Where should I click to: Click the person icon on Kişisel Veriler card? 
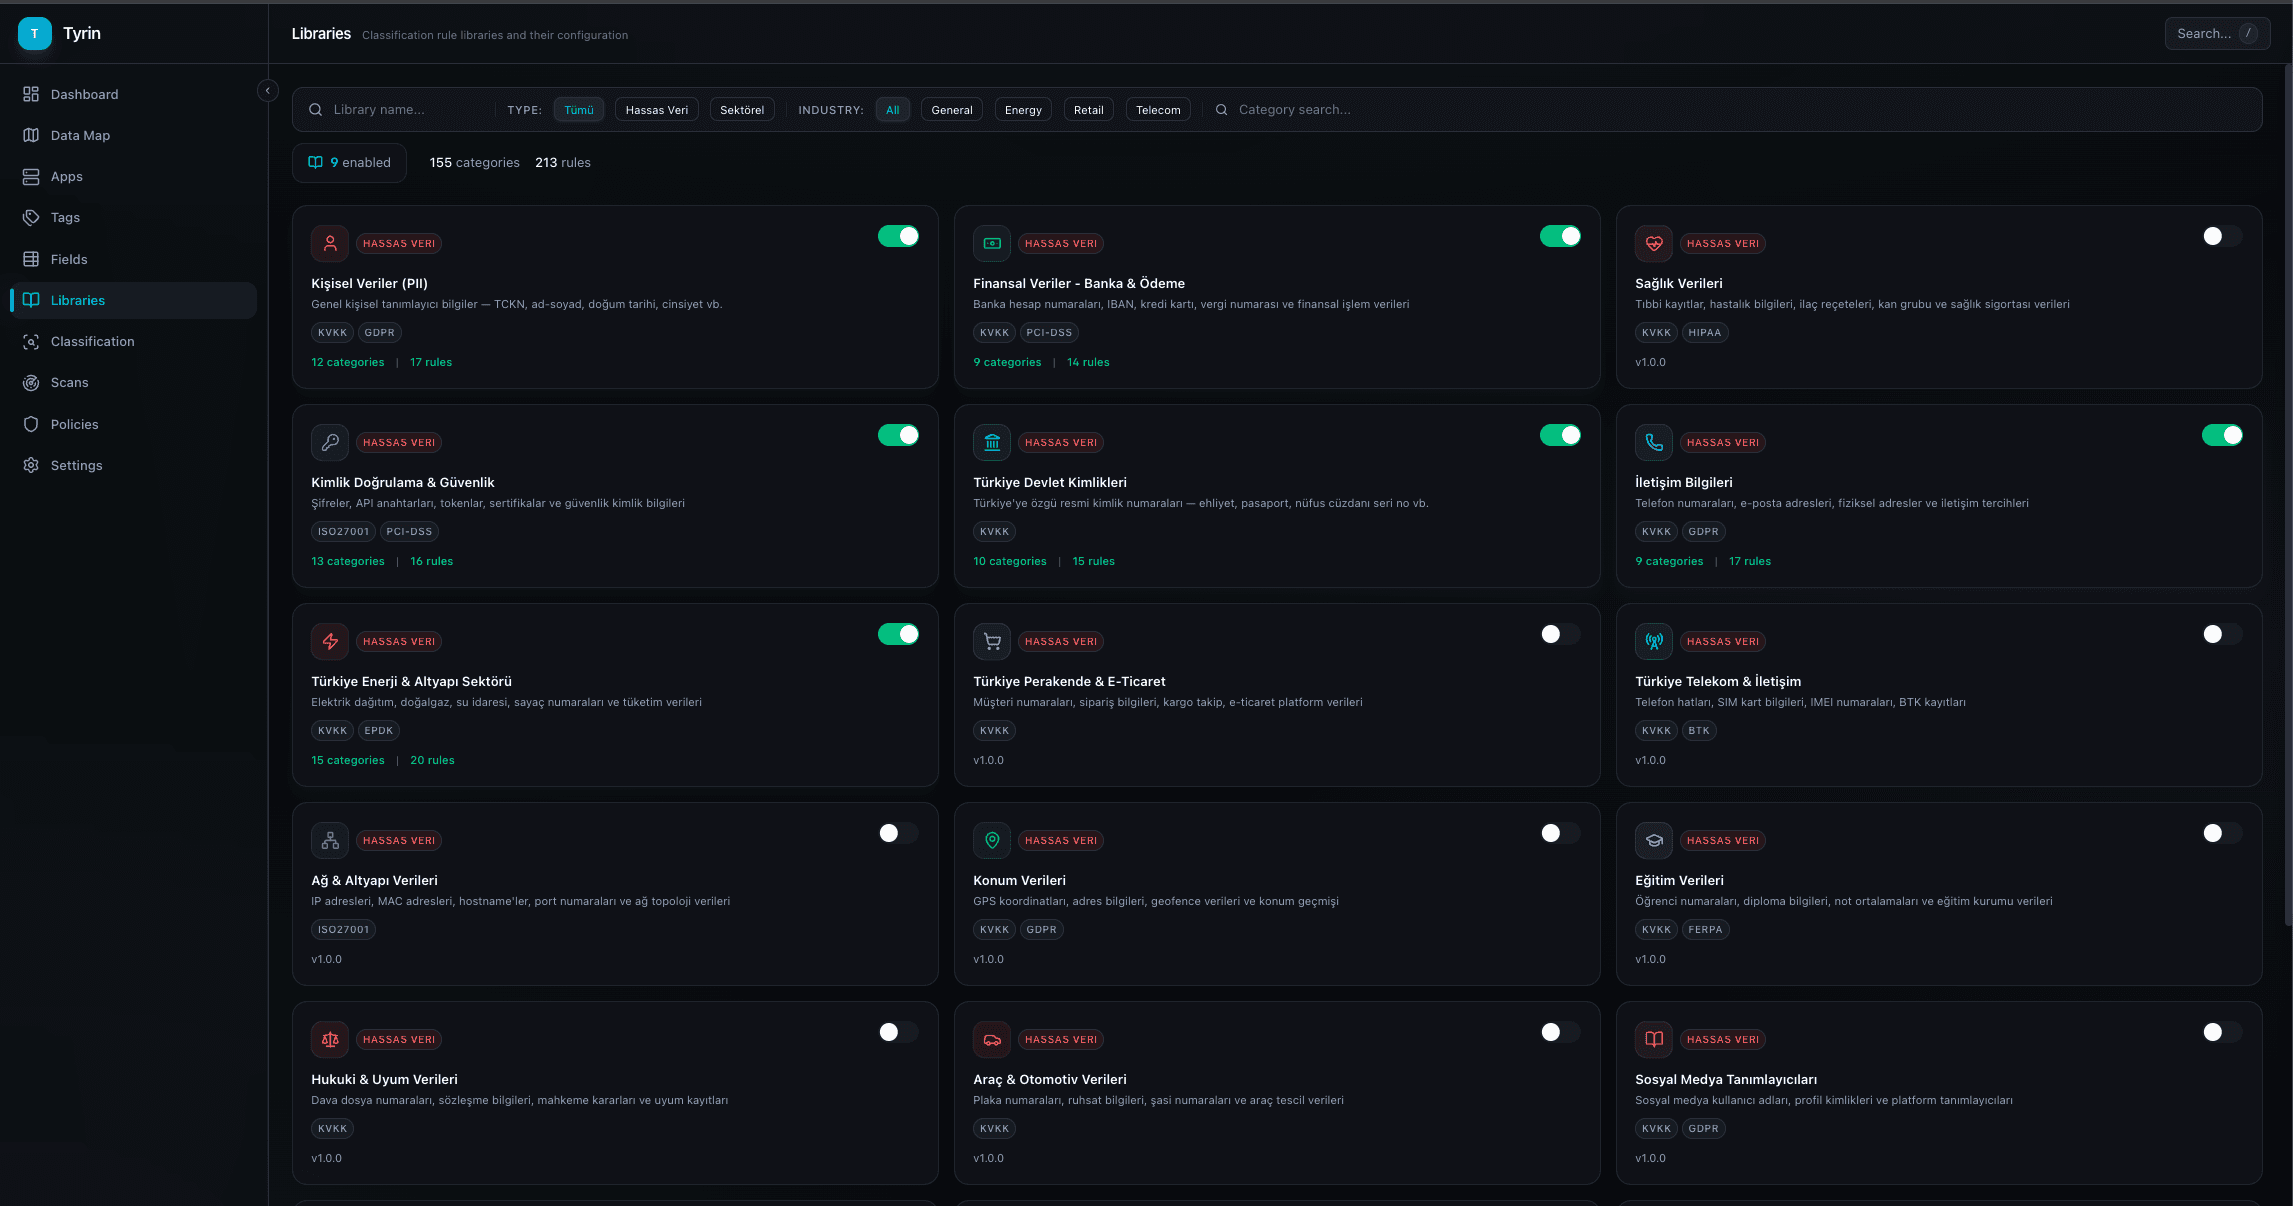pyautogui.click(x=330, y=243)
